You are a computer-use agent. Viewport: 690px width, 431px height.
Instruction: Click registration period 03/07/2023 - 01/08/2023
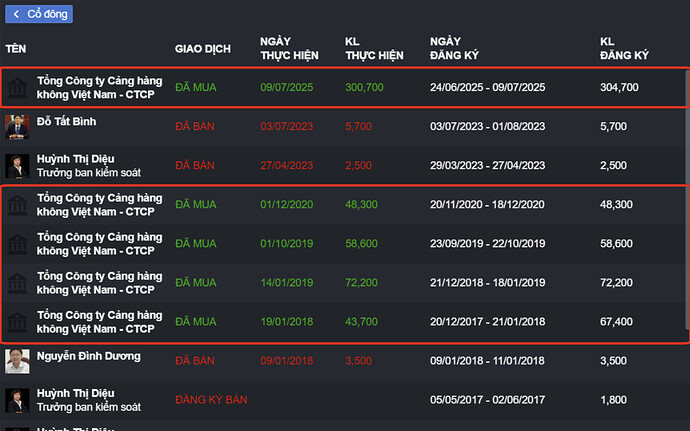tap(488, 127)
